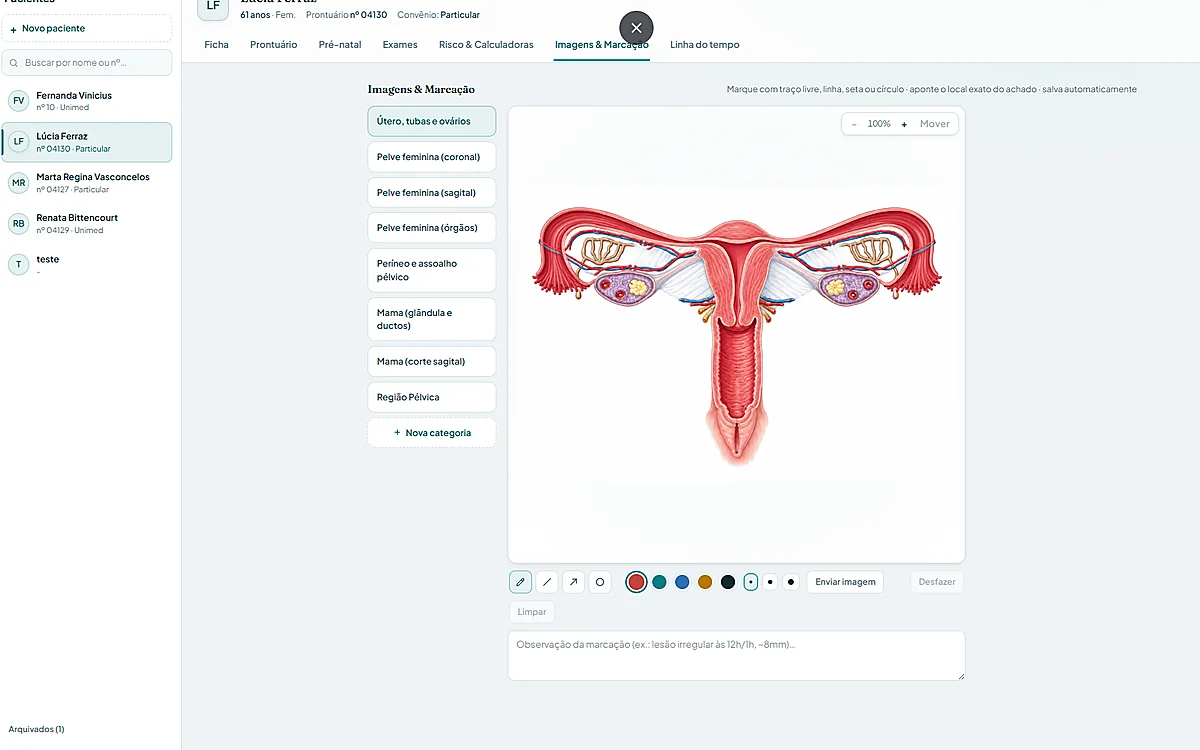Zoom out with the minus button

(854, 124)
